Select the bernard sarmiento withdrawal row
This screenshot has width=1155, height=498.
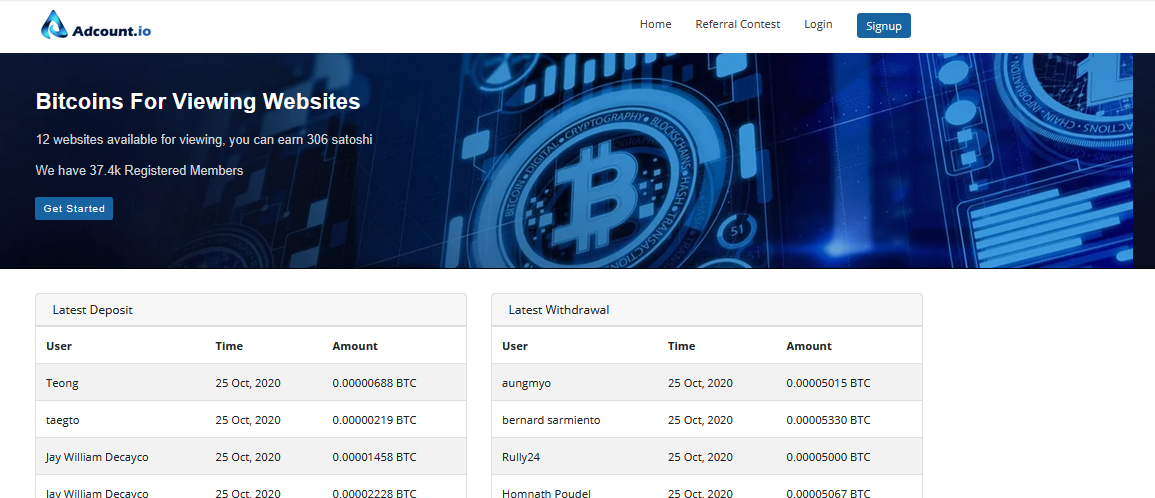[706, 420]
